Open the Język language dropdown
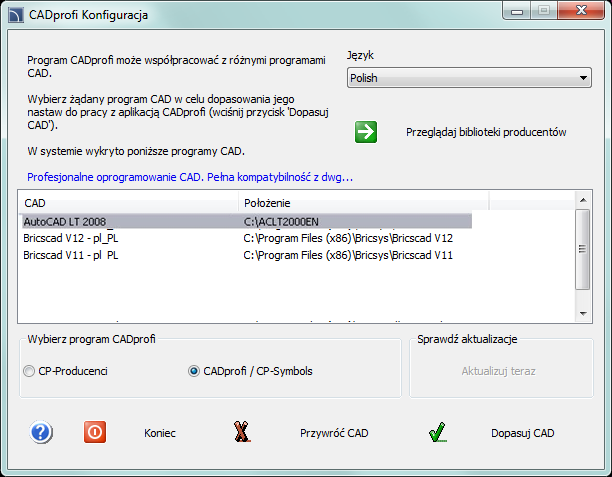Screen dimensions: 612x477 tap(469, 78)
